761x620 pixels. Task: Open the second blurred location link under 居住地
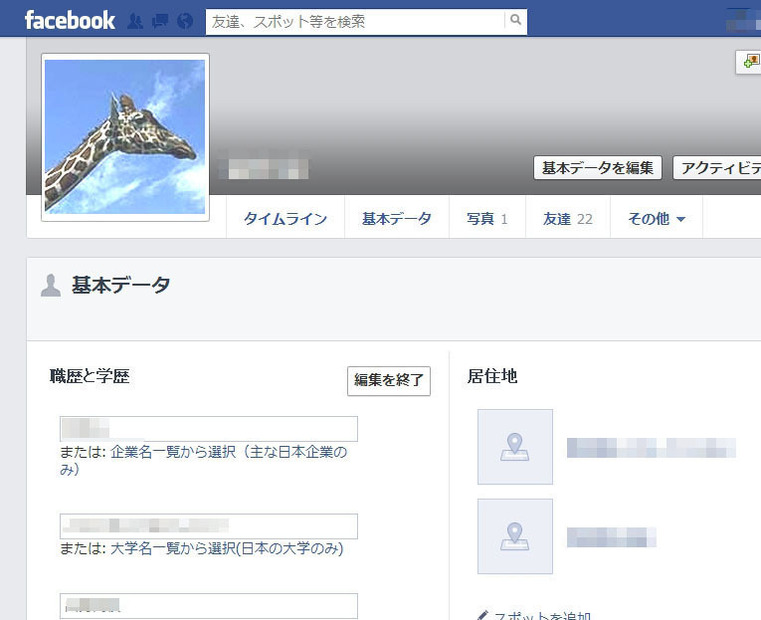pos(612,537)
